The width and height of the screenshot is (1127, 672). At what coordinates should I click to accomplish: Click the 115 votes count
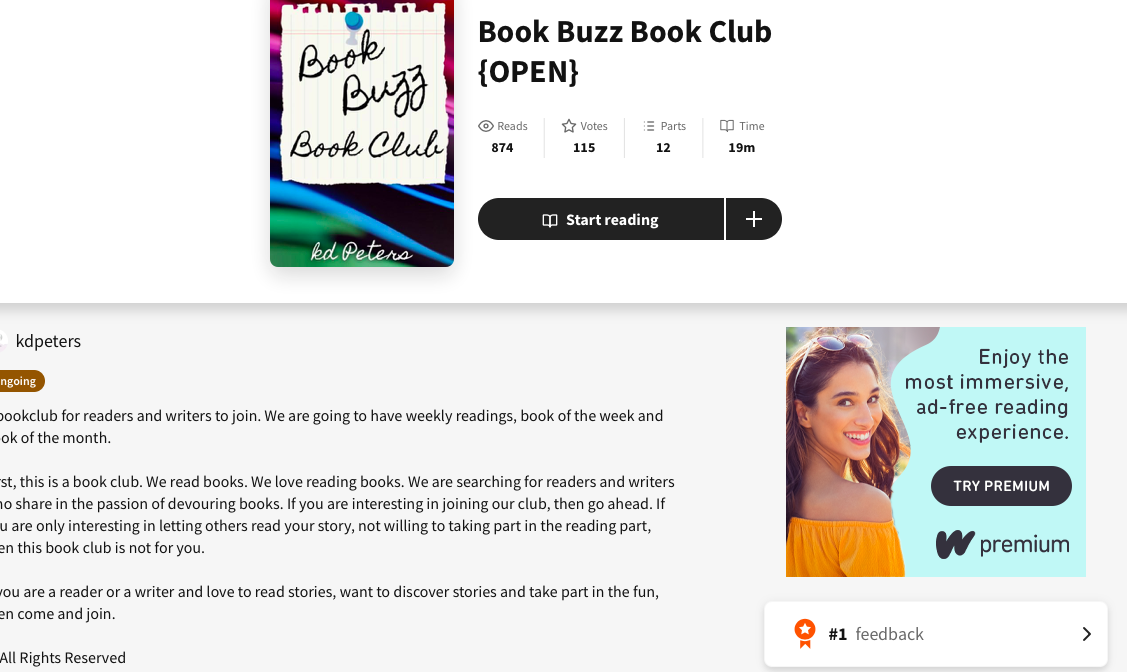pos(584,147)
